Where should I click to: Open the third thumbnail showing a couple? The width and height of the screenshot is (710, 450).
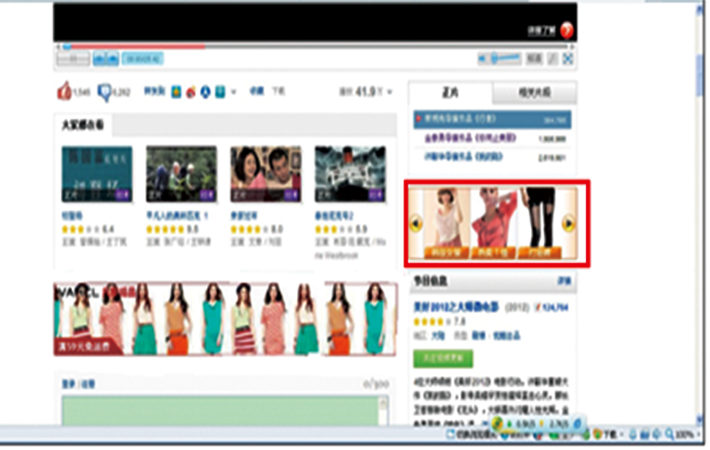266,174
